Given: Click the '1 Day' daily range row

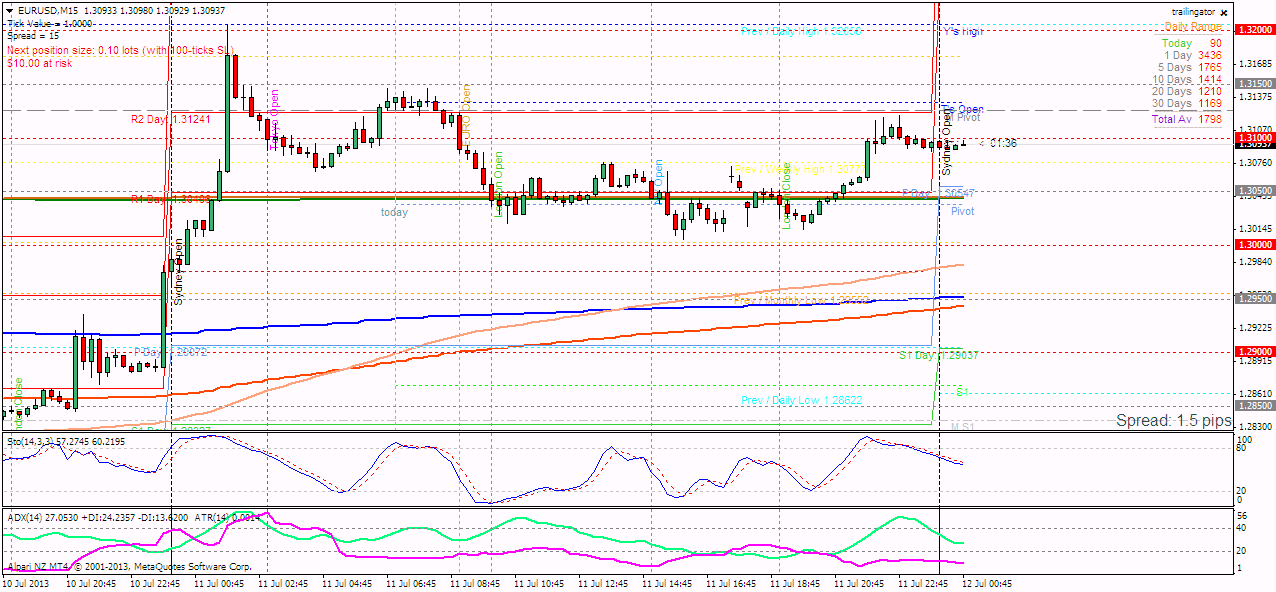Looking at the screenshot, I should tap(1192, 55).
